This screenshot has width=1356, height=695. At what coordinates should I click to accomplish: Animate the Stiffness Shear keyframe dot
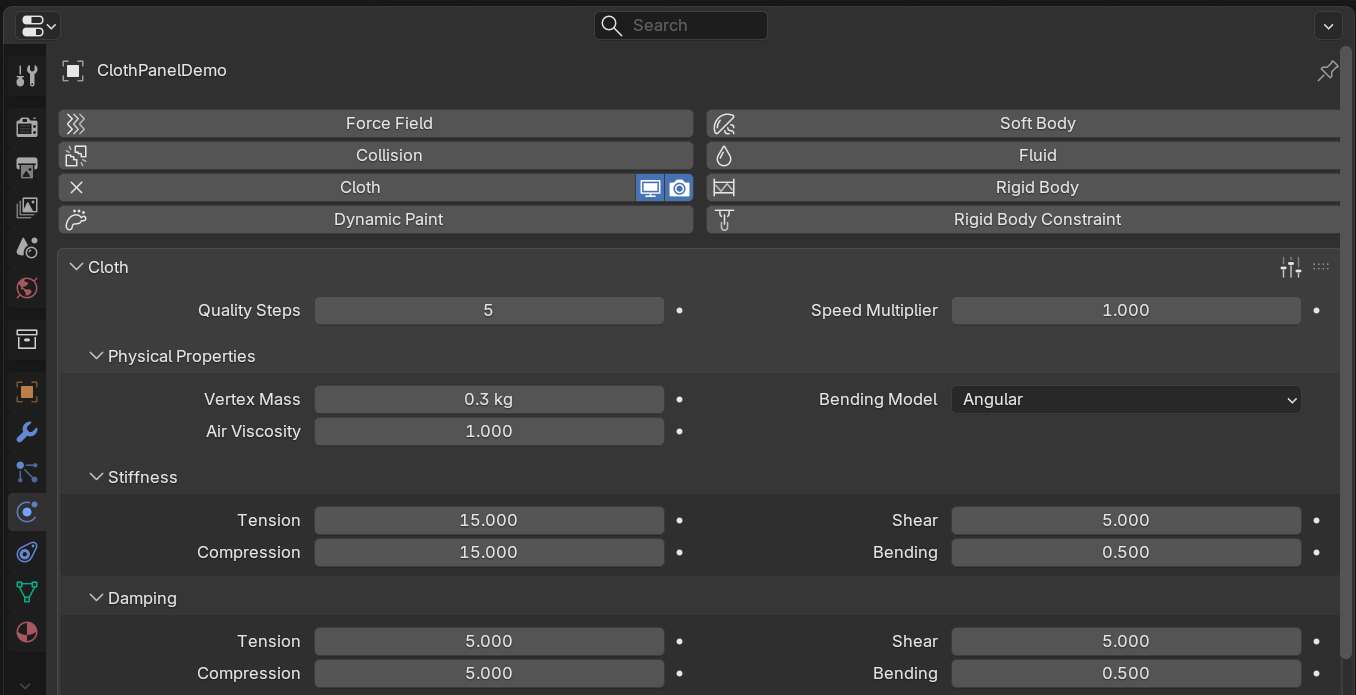[x=1317, y=521]
